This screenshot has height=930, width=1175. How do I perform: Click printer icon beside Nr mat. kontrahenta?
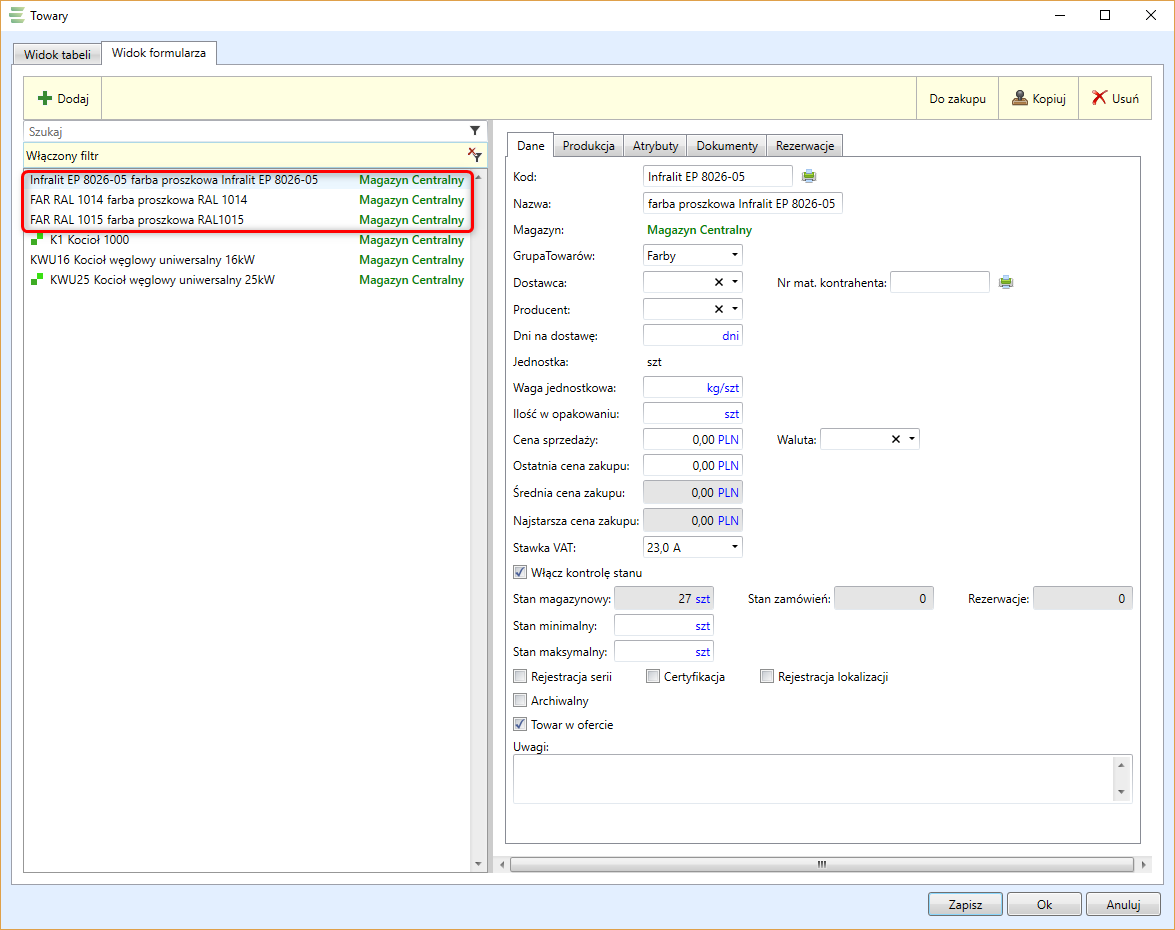(x=1006, y=283)
